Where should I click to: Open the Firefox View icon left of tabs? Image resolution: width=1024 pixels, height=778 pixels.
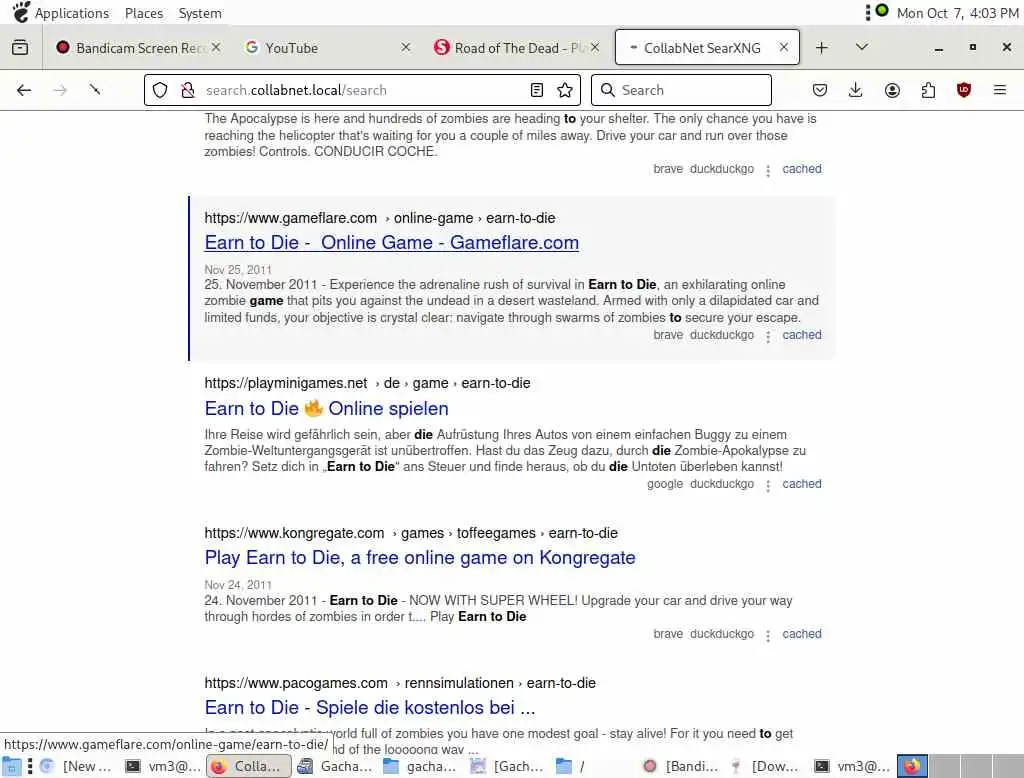[x=20, y=48]
